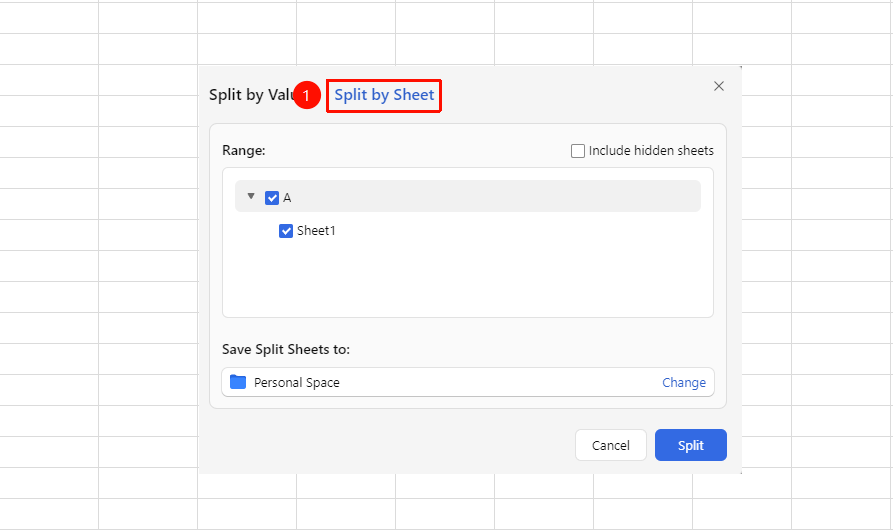Click the Range: heading label
Screen dimensions: 893x530
244,150
